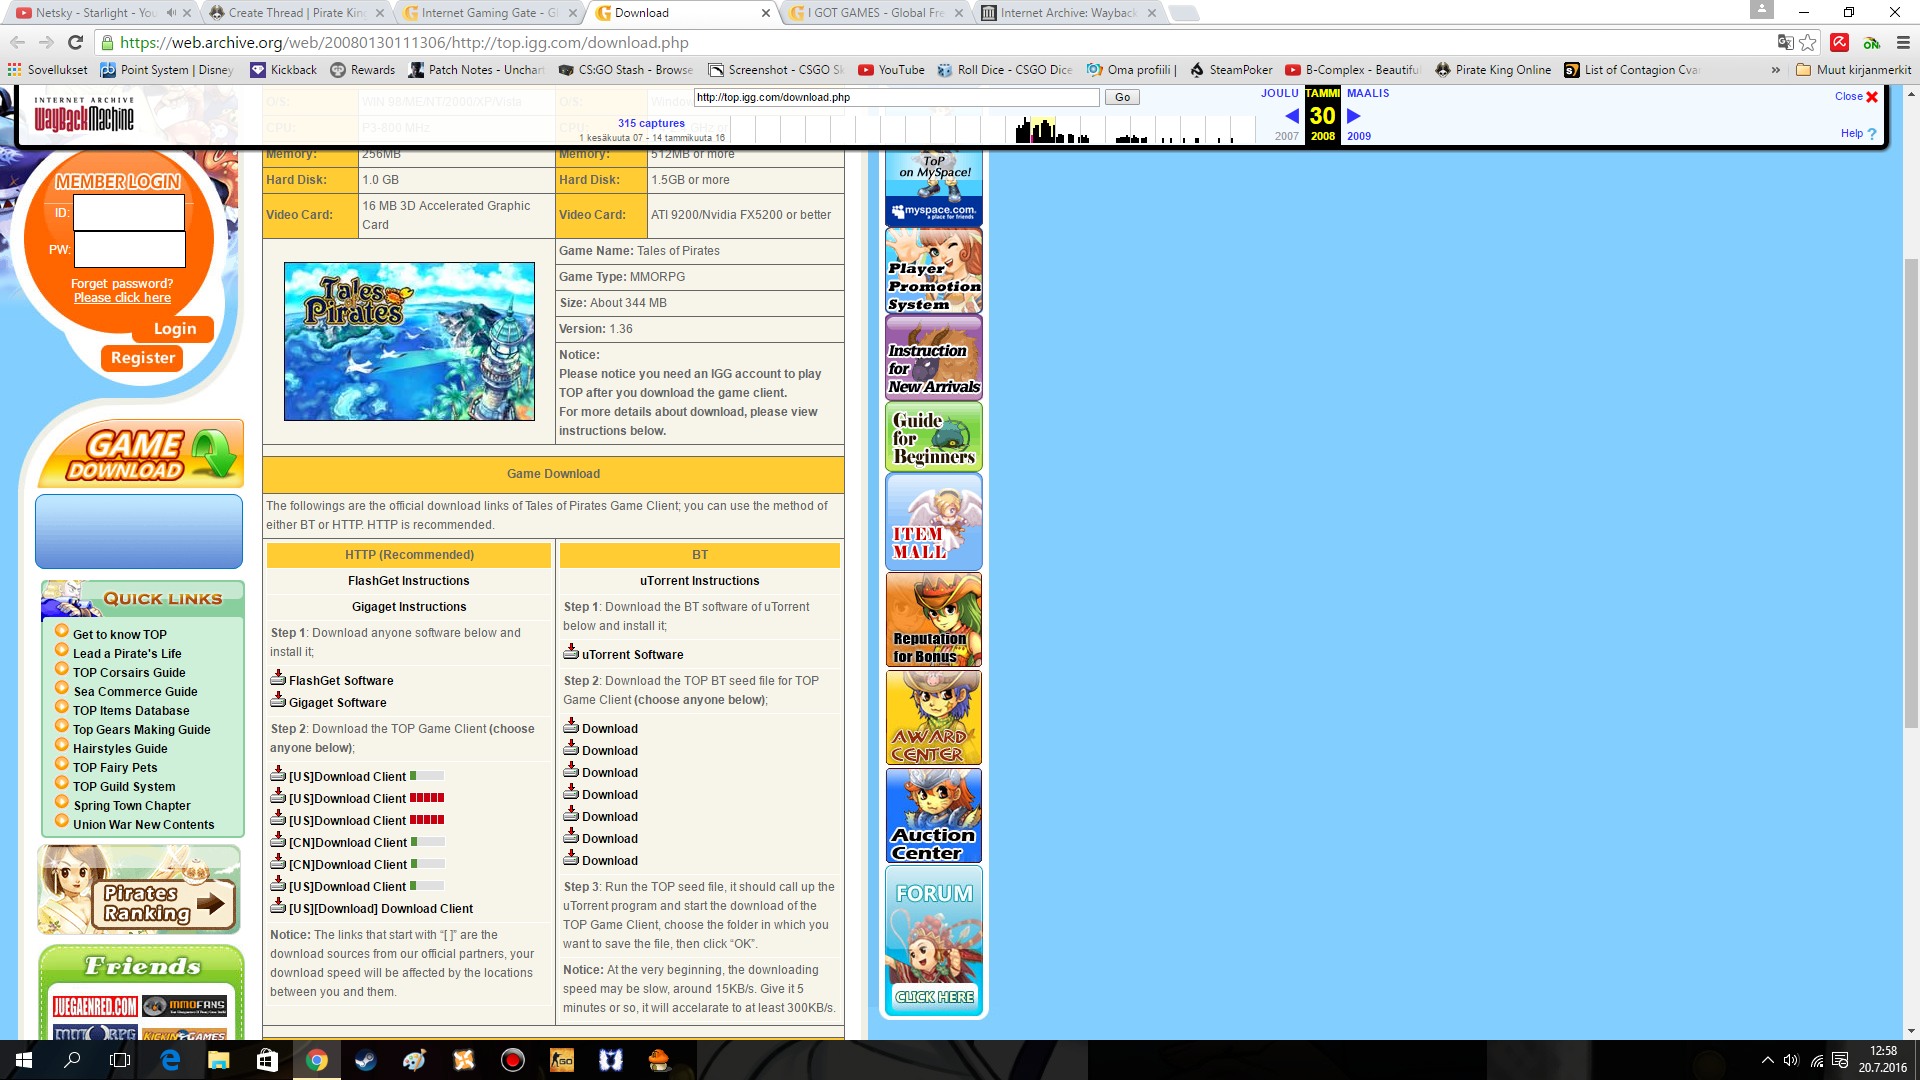The height and width of the screenshot is (1080, 1920).
Task: Click the Game Download banner
Action: 140,455
